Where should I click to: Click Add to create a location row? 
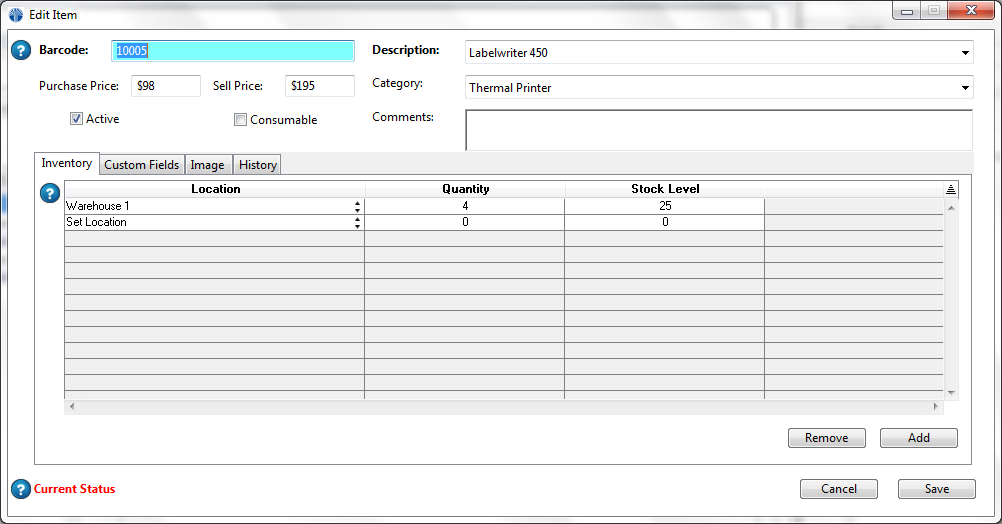click(918, 438)
